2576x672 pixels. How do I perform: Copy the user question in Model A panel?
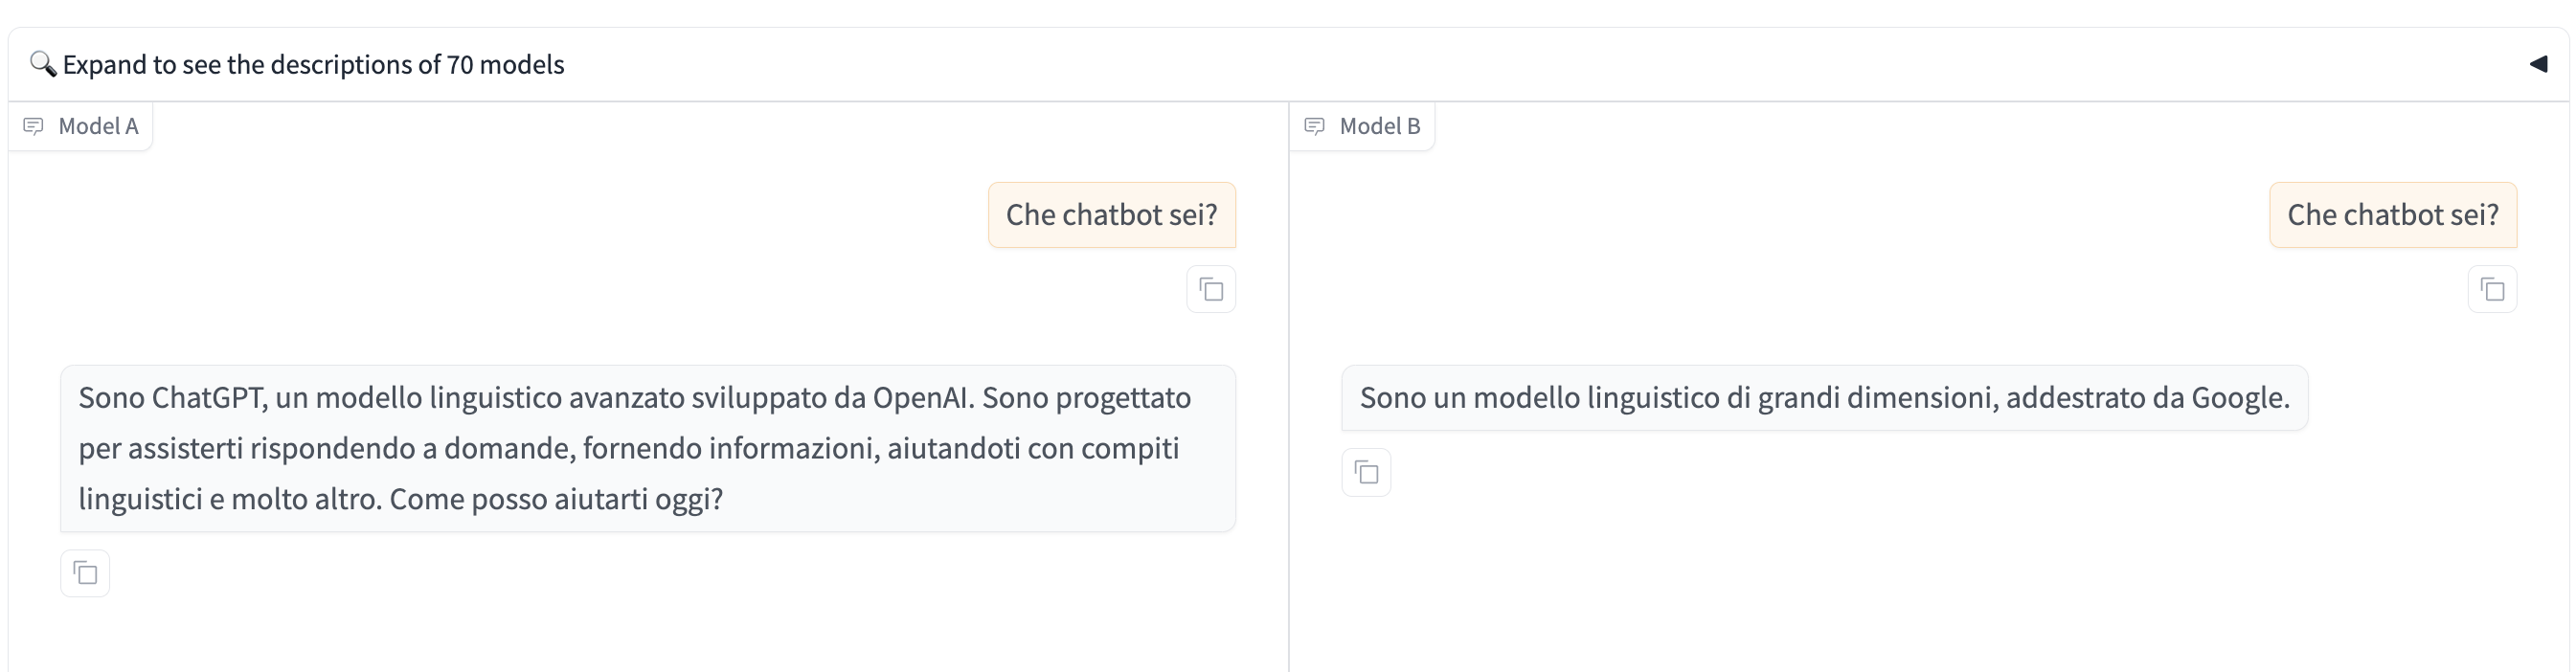point(1211,290)
